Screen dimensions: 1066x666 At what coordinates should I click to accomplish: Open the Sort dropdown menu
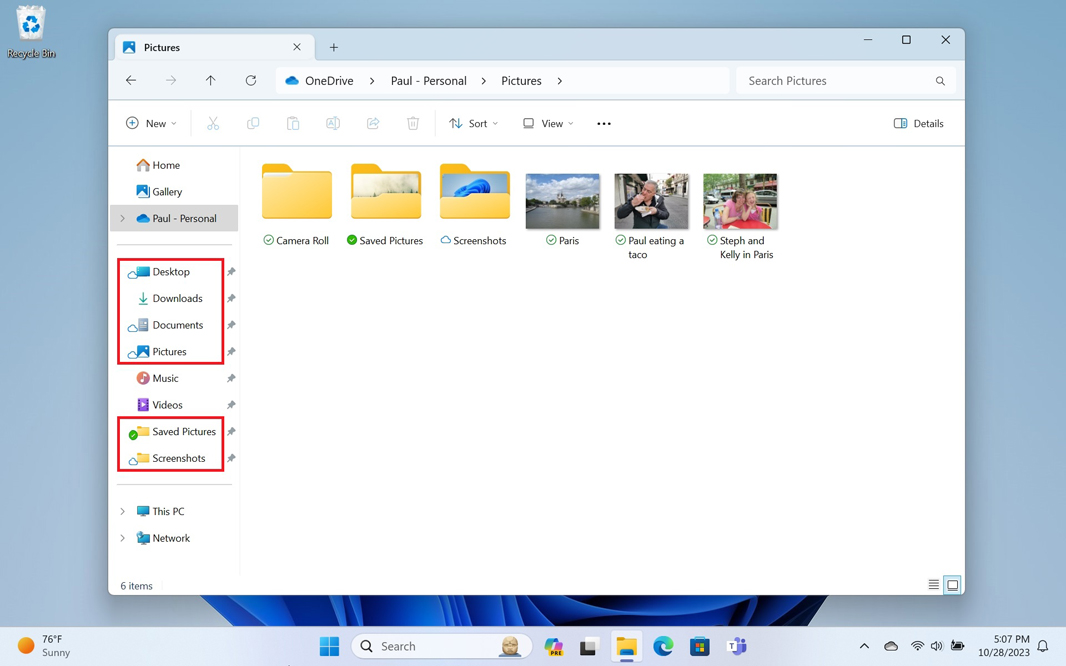[x=473, y=124]
